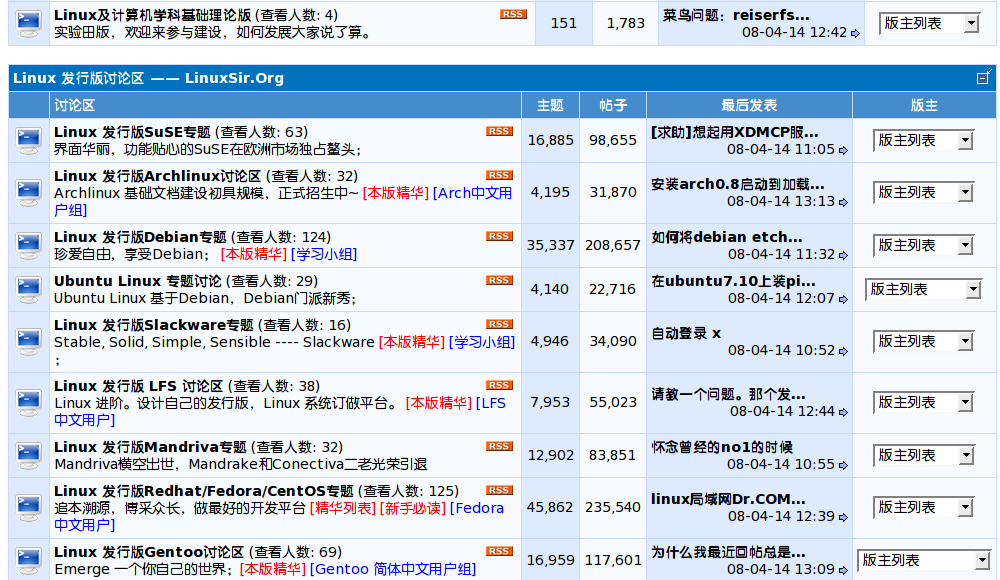Click RSS icon for SuSE专题 forum
The height and width of the screenshot is (580, 1000).
[x=499, y=131]
